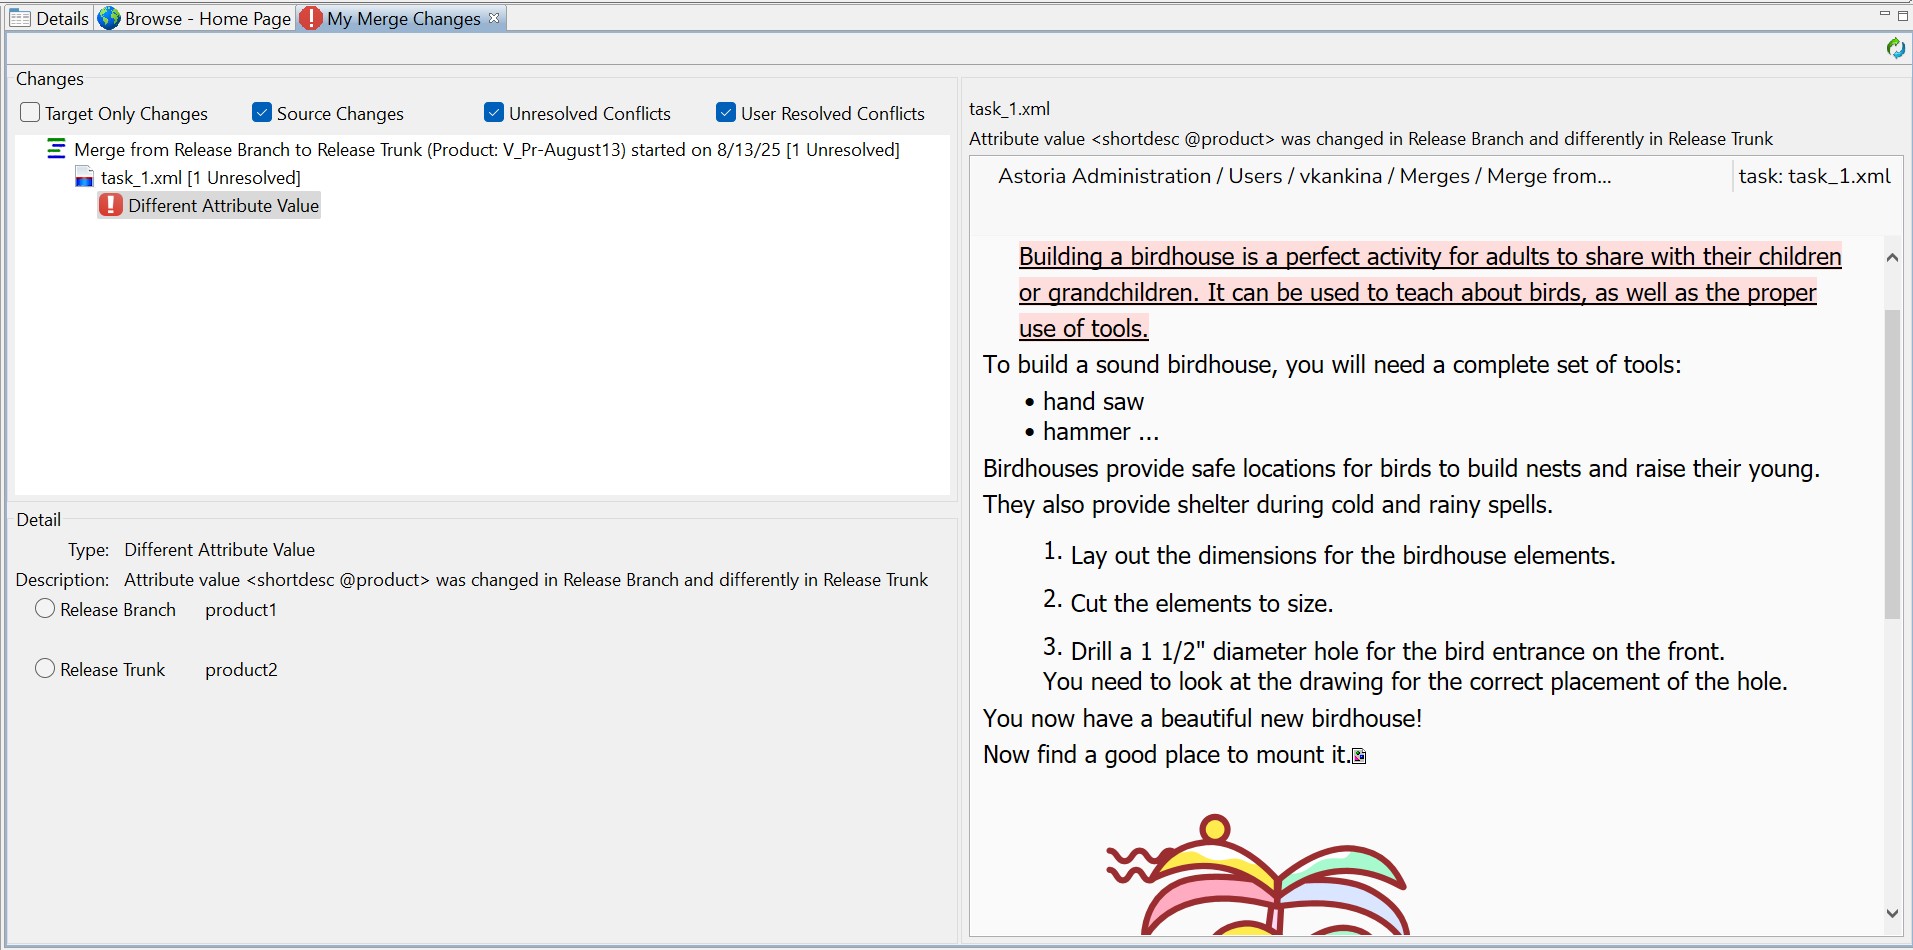Click the globe icon on Browse tab
Image resolution: width=1913 pixels, height=950 pixels.
[x=109, y=18]
